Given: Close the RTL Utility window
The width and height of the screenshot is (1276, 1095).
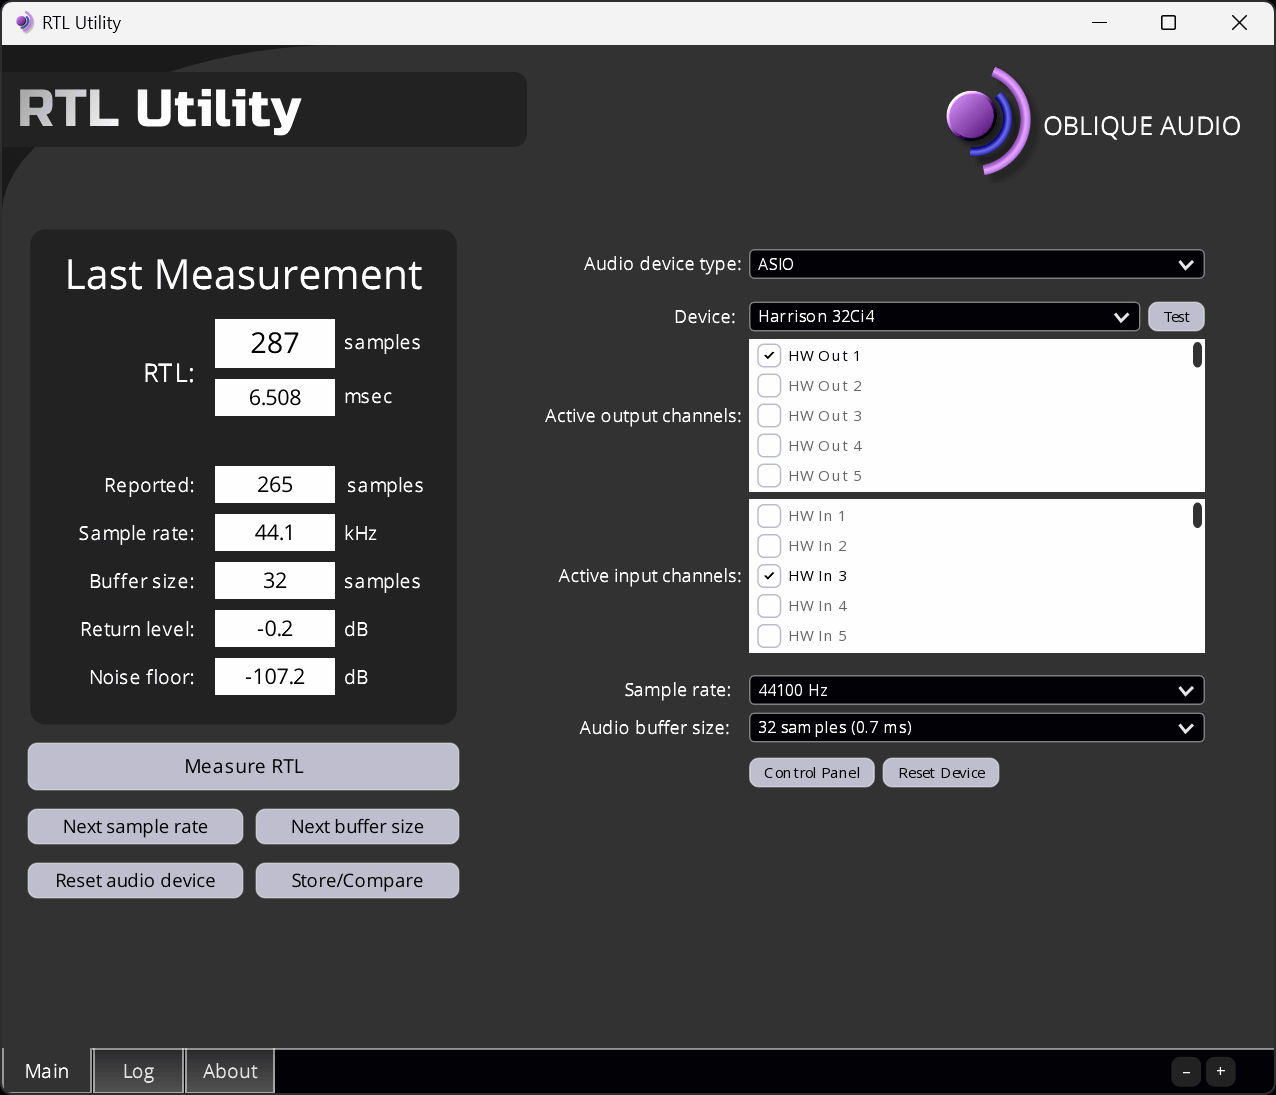Looking at the screenshot, I should coord(1239,22).
